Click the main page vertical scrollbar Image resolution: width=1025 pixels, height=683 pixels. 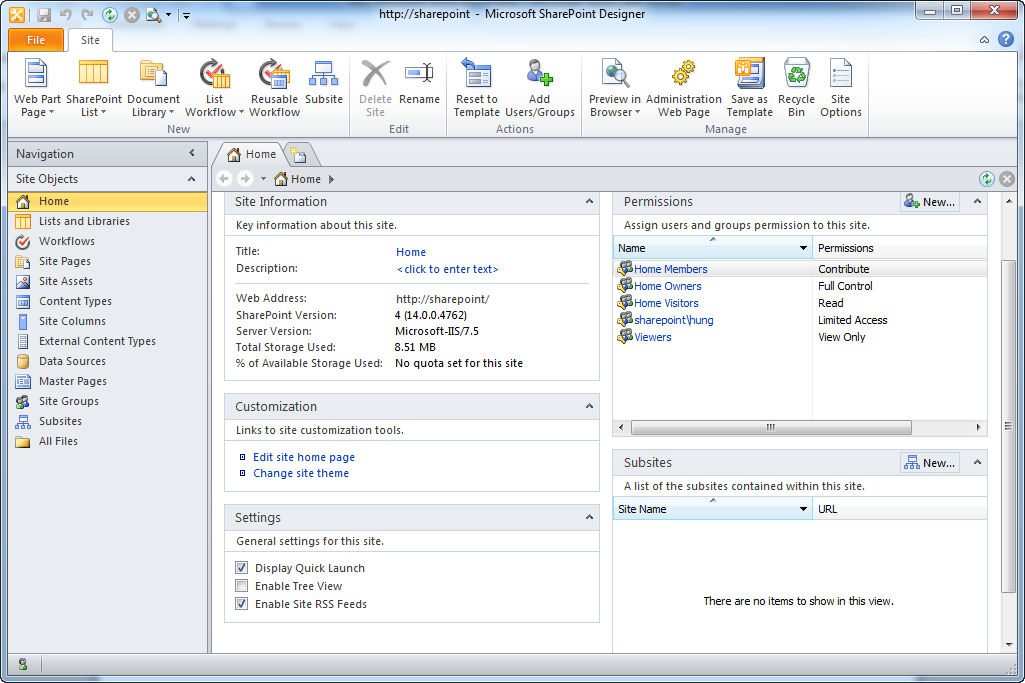click(1009, 427)
